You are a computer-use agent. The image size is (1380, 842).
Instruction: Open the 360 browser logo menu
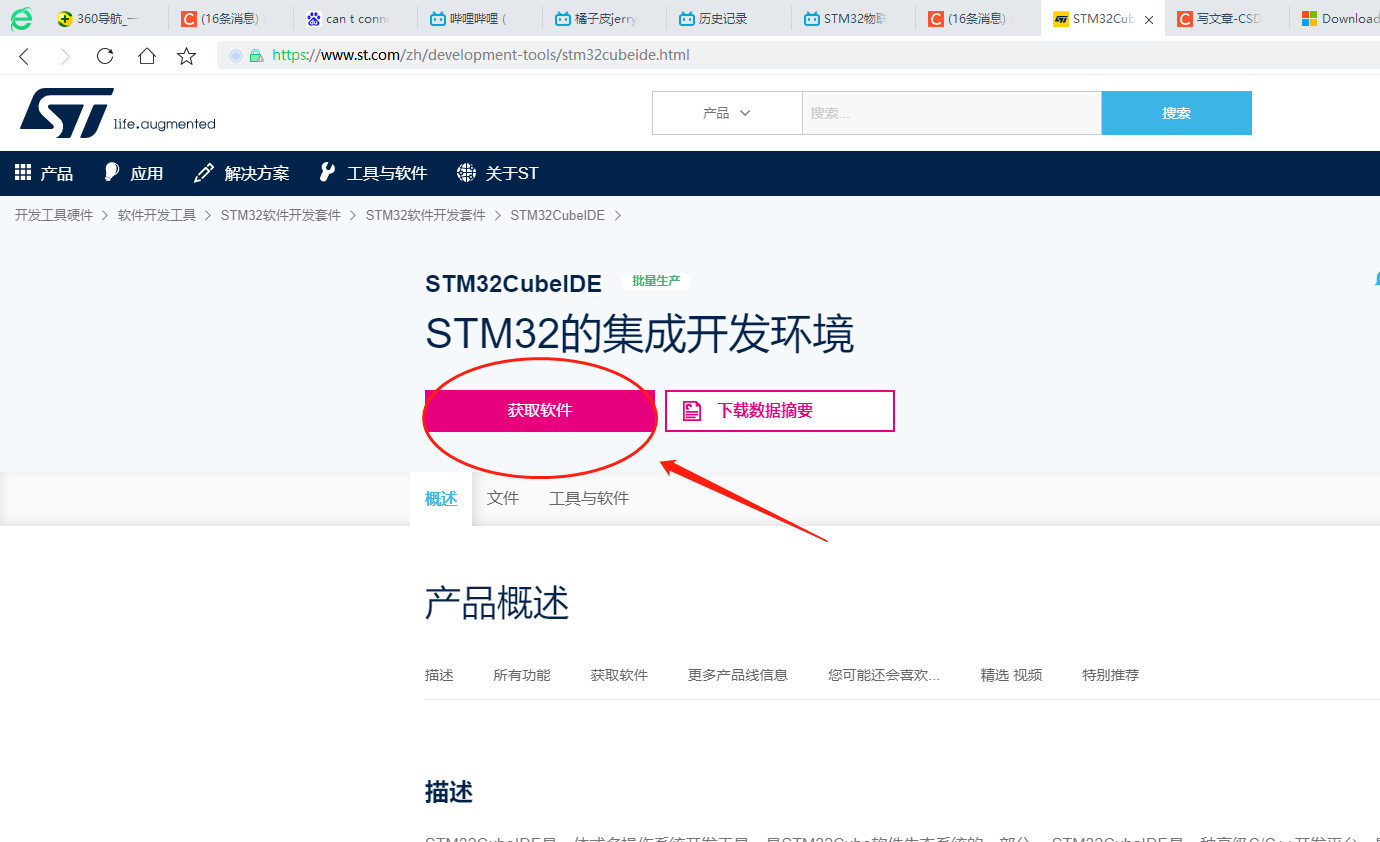pos(21,18)
